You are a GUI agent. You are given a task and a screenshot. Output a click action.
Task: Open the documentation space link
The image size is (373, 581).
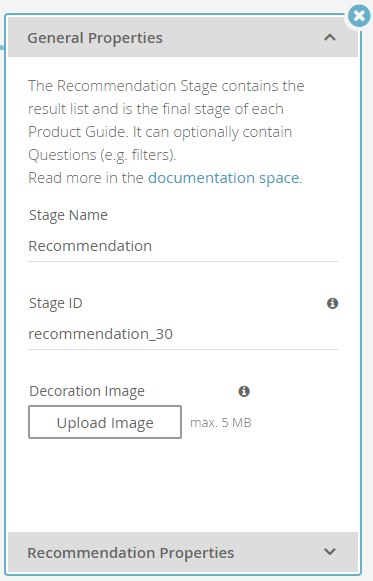click(224, 178)
